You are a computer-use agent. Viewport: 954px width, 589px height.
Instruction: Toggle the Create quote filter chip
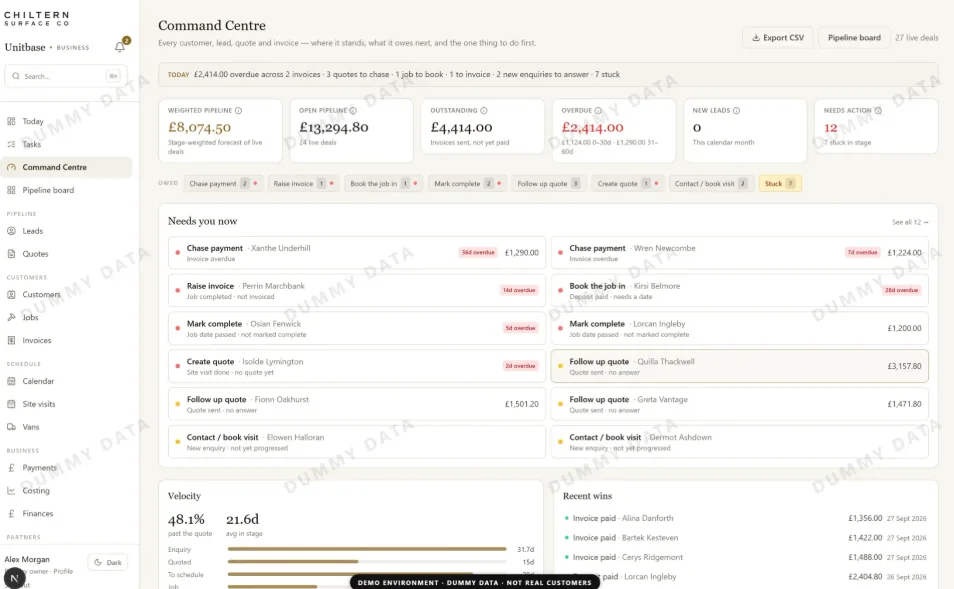tap(628, 183)
